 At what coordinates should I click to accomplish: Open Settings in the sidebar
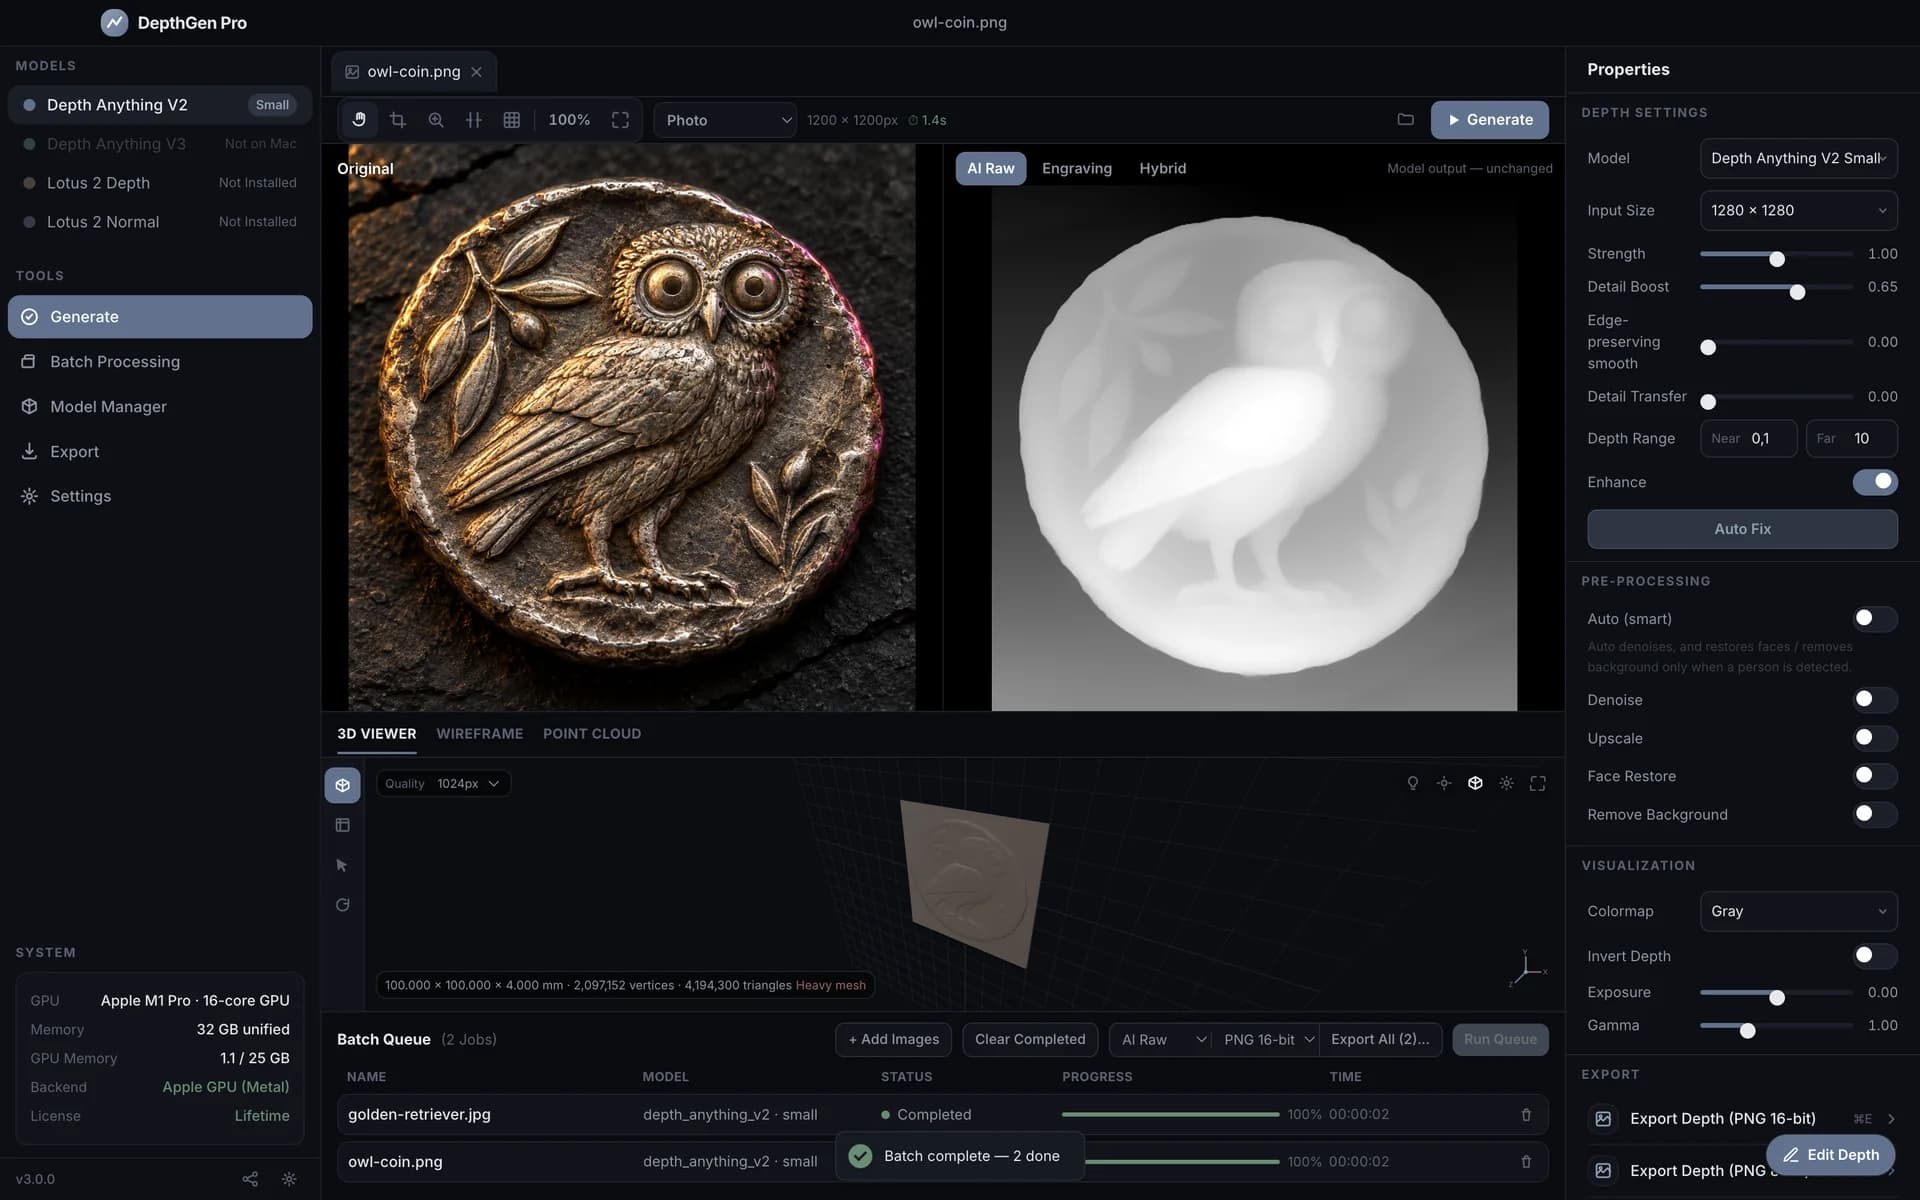pyautogui.click(x=160, y=496)
